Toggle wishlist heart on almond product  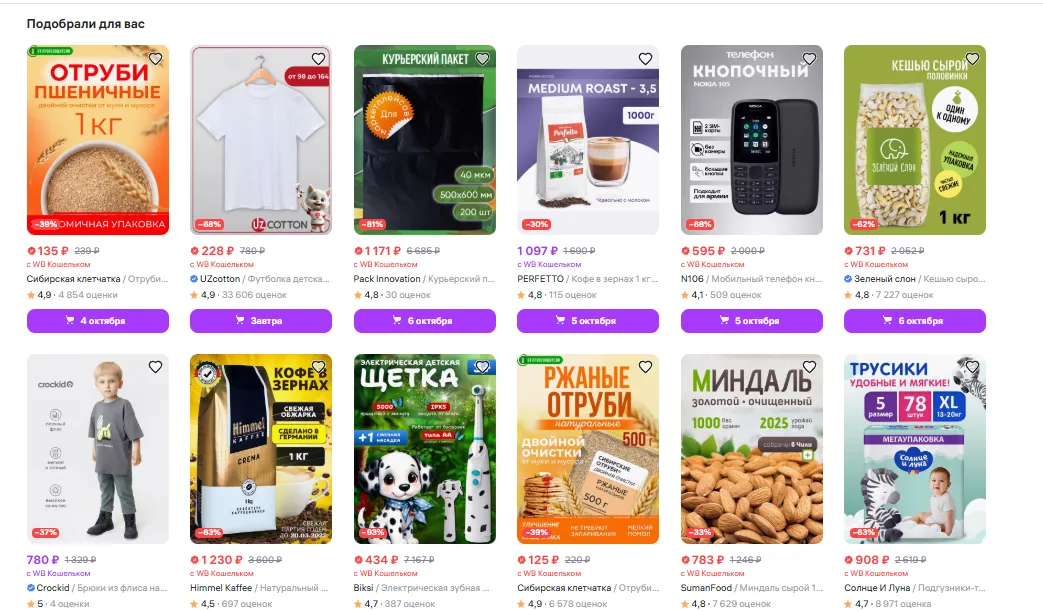point(809,367)
